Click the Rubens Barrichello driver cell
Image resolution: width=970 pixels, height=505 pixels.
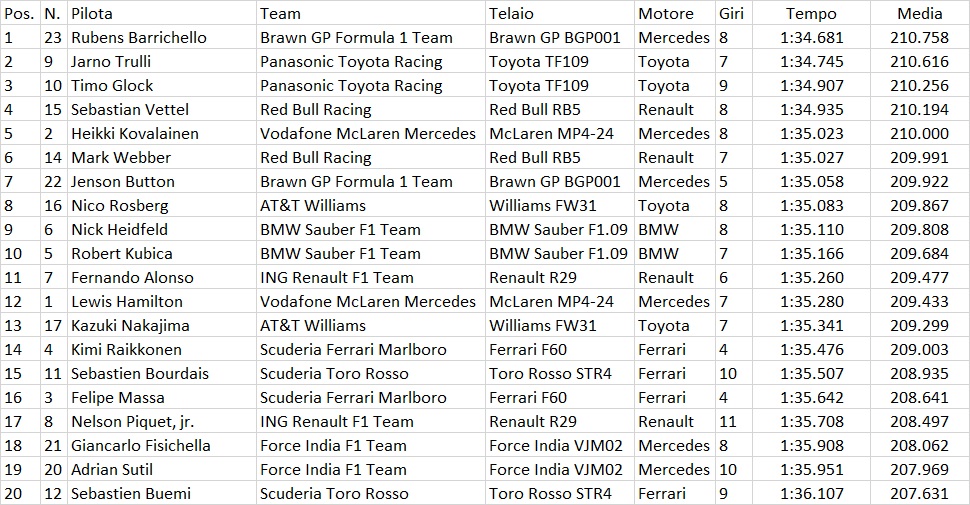coord(162,37)
